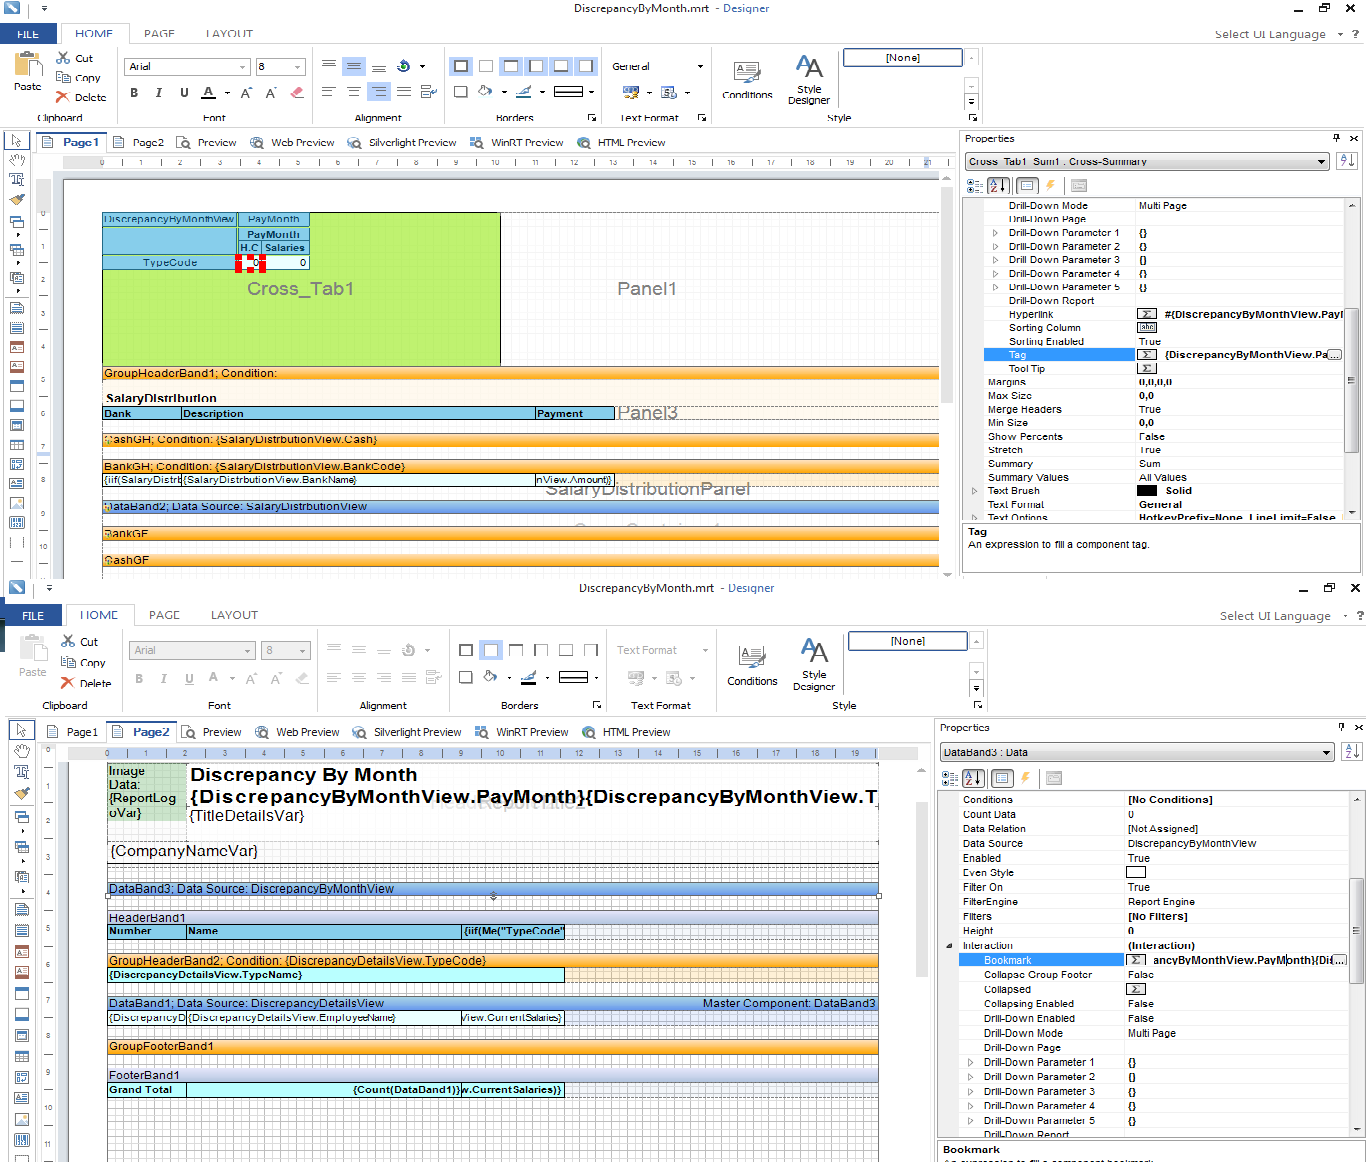The width and height of the screenshot is (1366, 1162).
Task: Toggle Bold in the upper window's Font group
Action: coord(134,93)
